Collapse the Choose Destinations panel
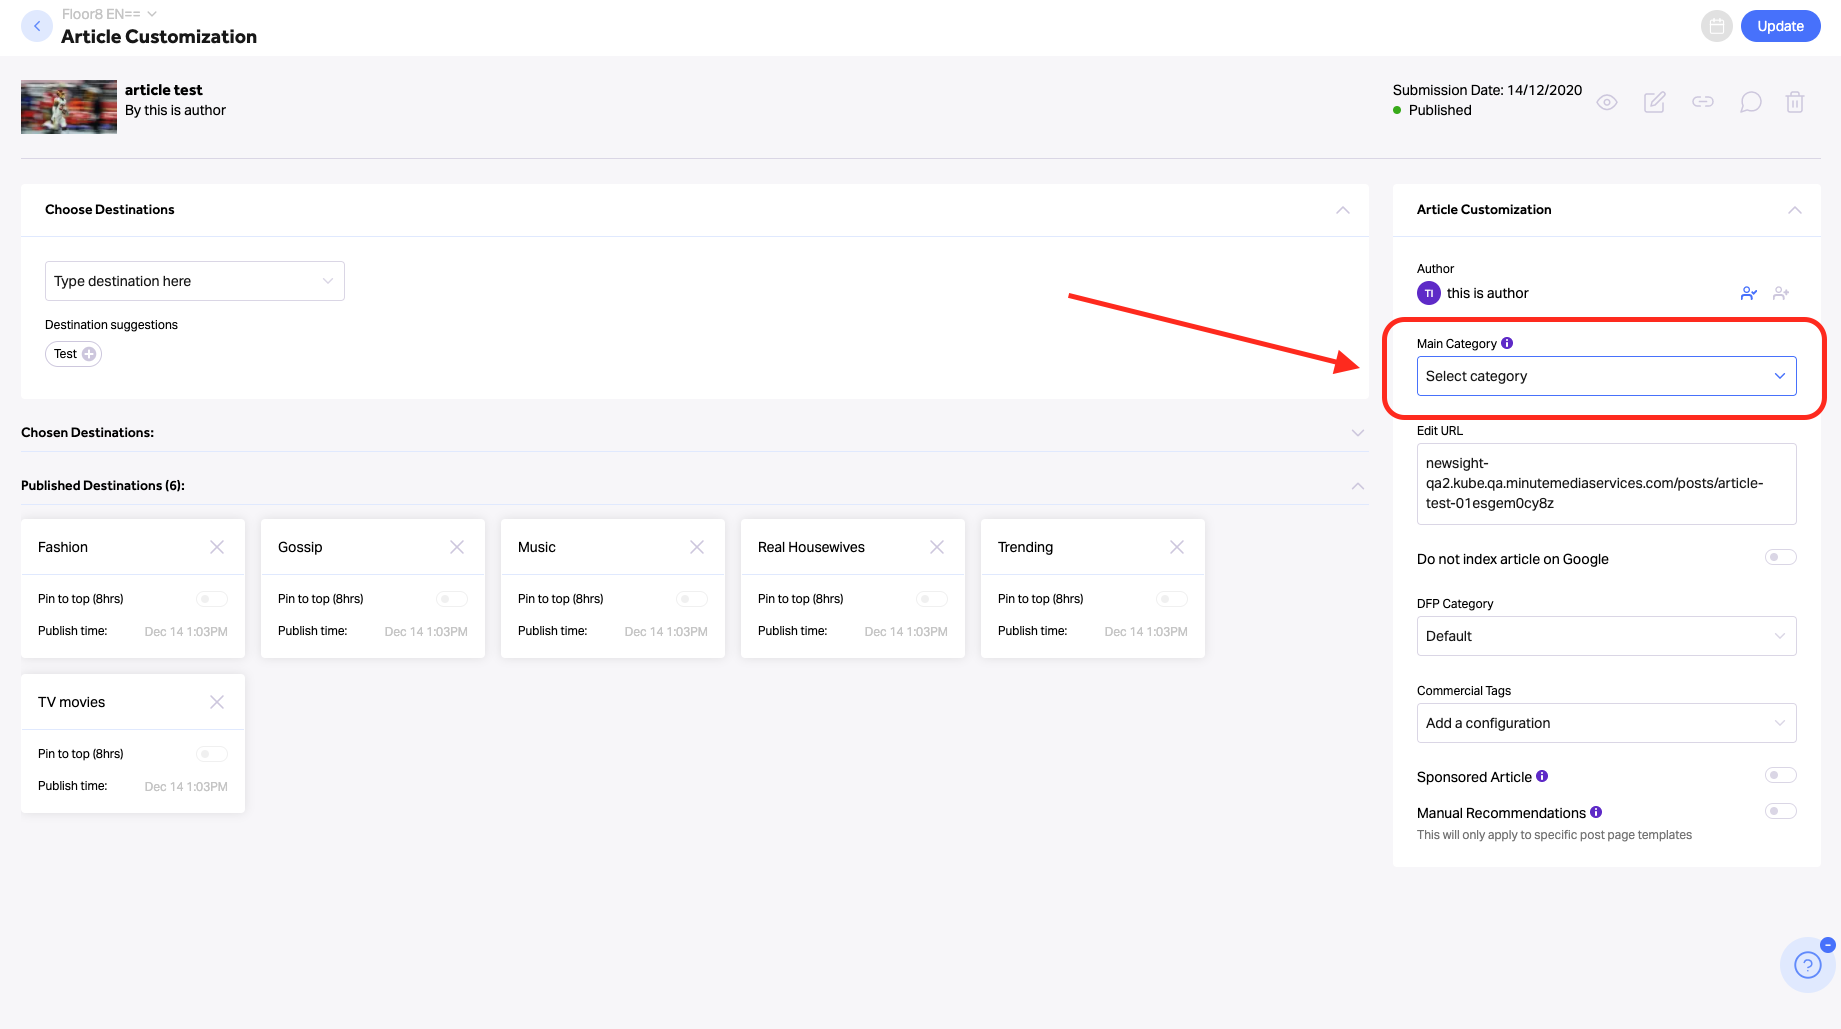This screenshot has height=1029, width=1841. [x=1343, y=210]
